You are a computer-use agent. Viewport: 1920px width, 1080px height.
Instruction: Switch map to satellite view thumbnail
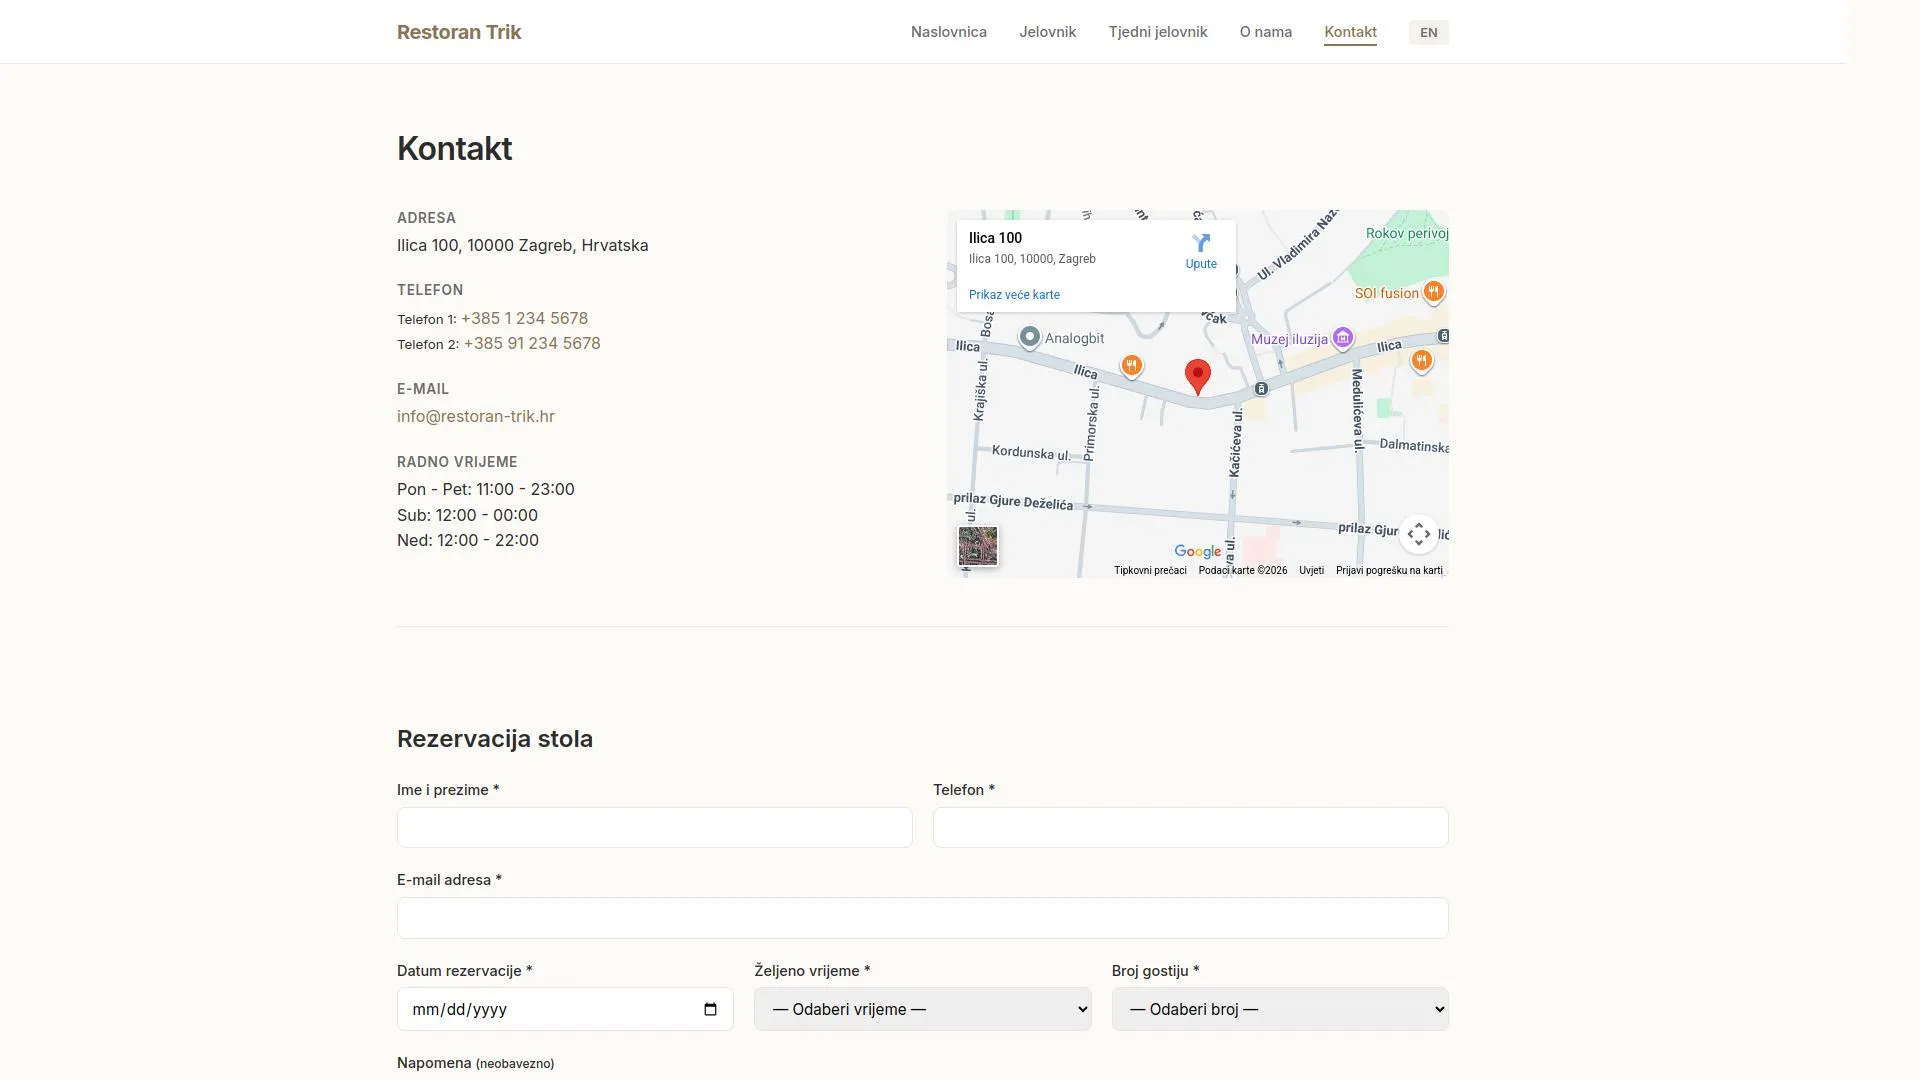coord(977,546)
